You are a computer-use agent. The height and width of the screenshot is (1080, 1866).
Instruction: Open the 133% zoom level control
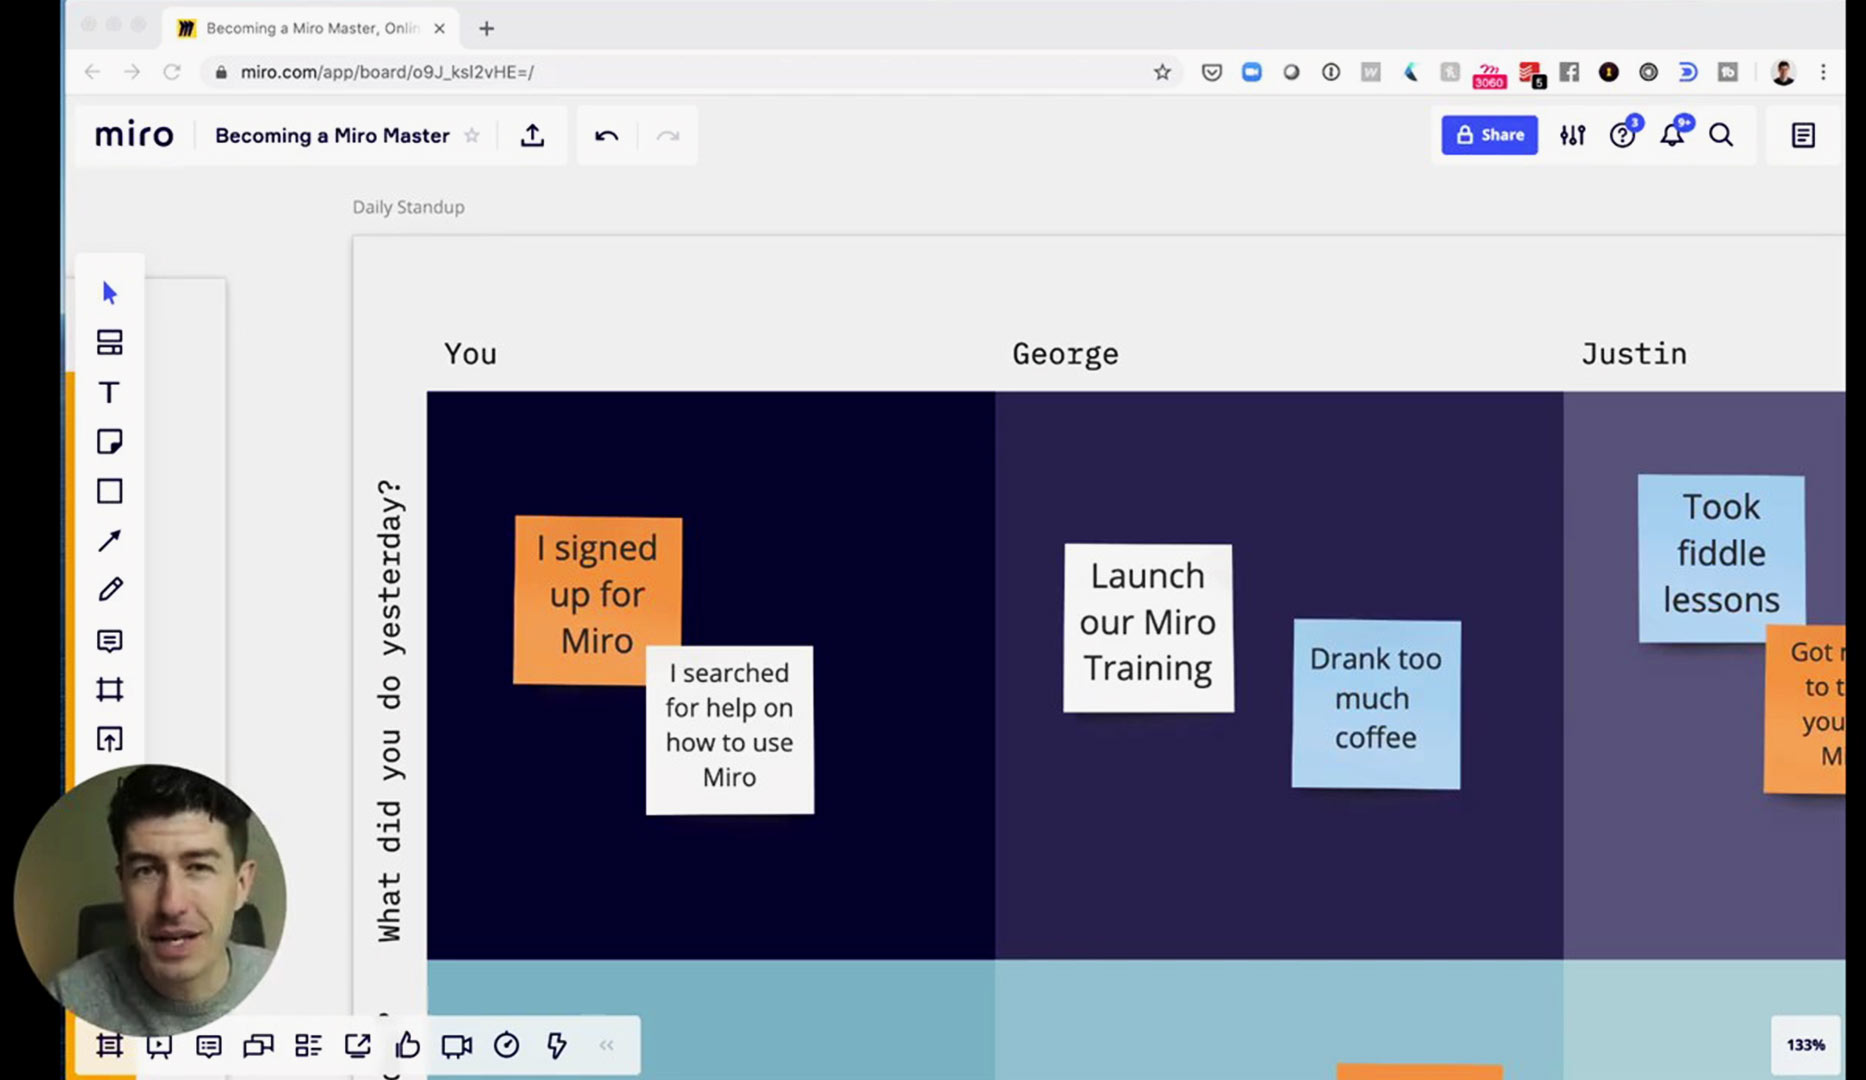click(1805, 1045)
